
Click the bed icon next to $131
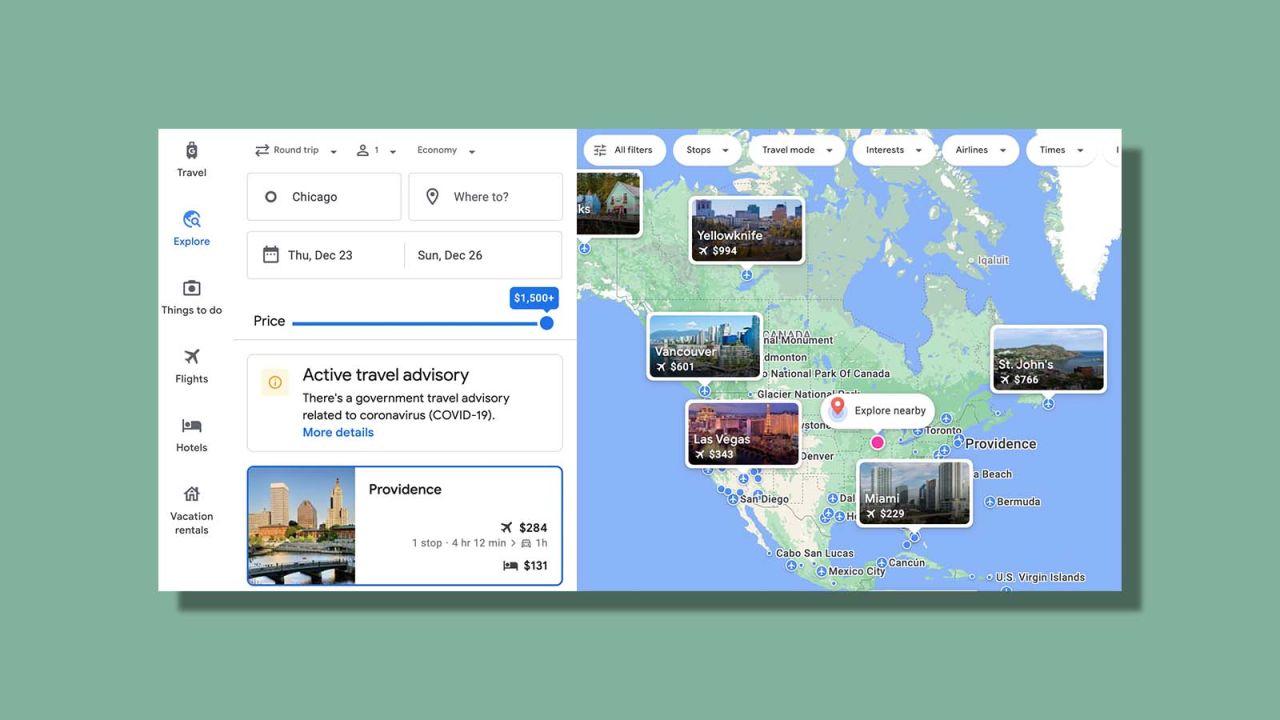point(510,565)
